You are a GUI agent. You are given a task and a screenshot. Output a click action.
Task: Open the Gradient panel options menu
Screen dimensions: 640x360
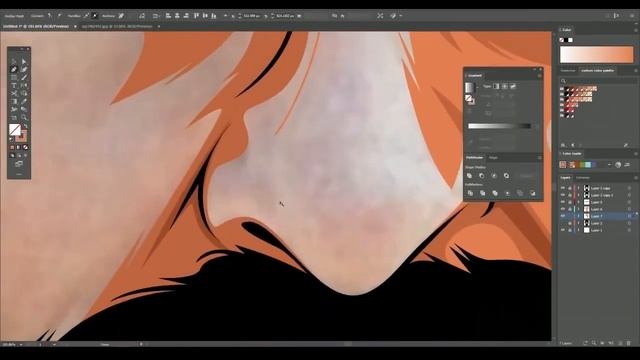point(539,76)
